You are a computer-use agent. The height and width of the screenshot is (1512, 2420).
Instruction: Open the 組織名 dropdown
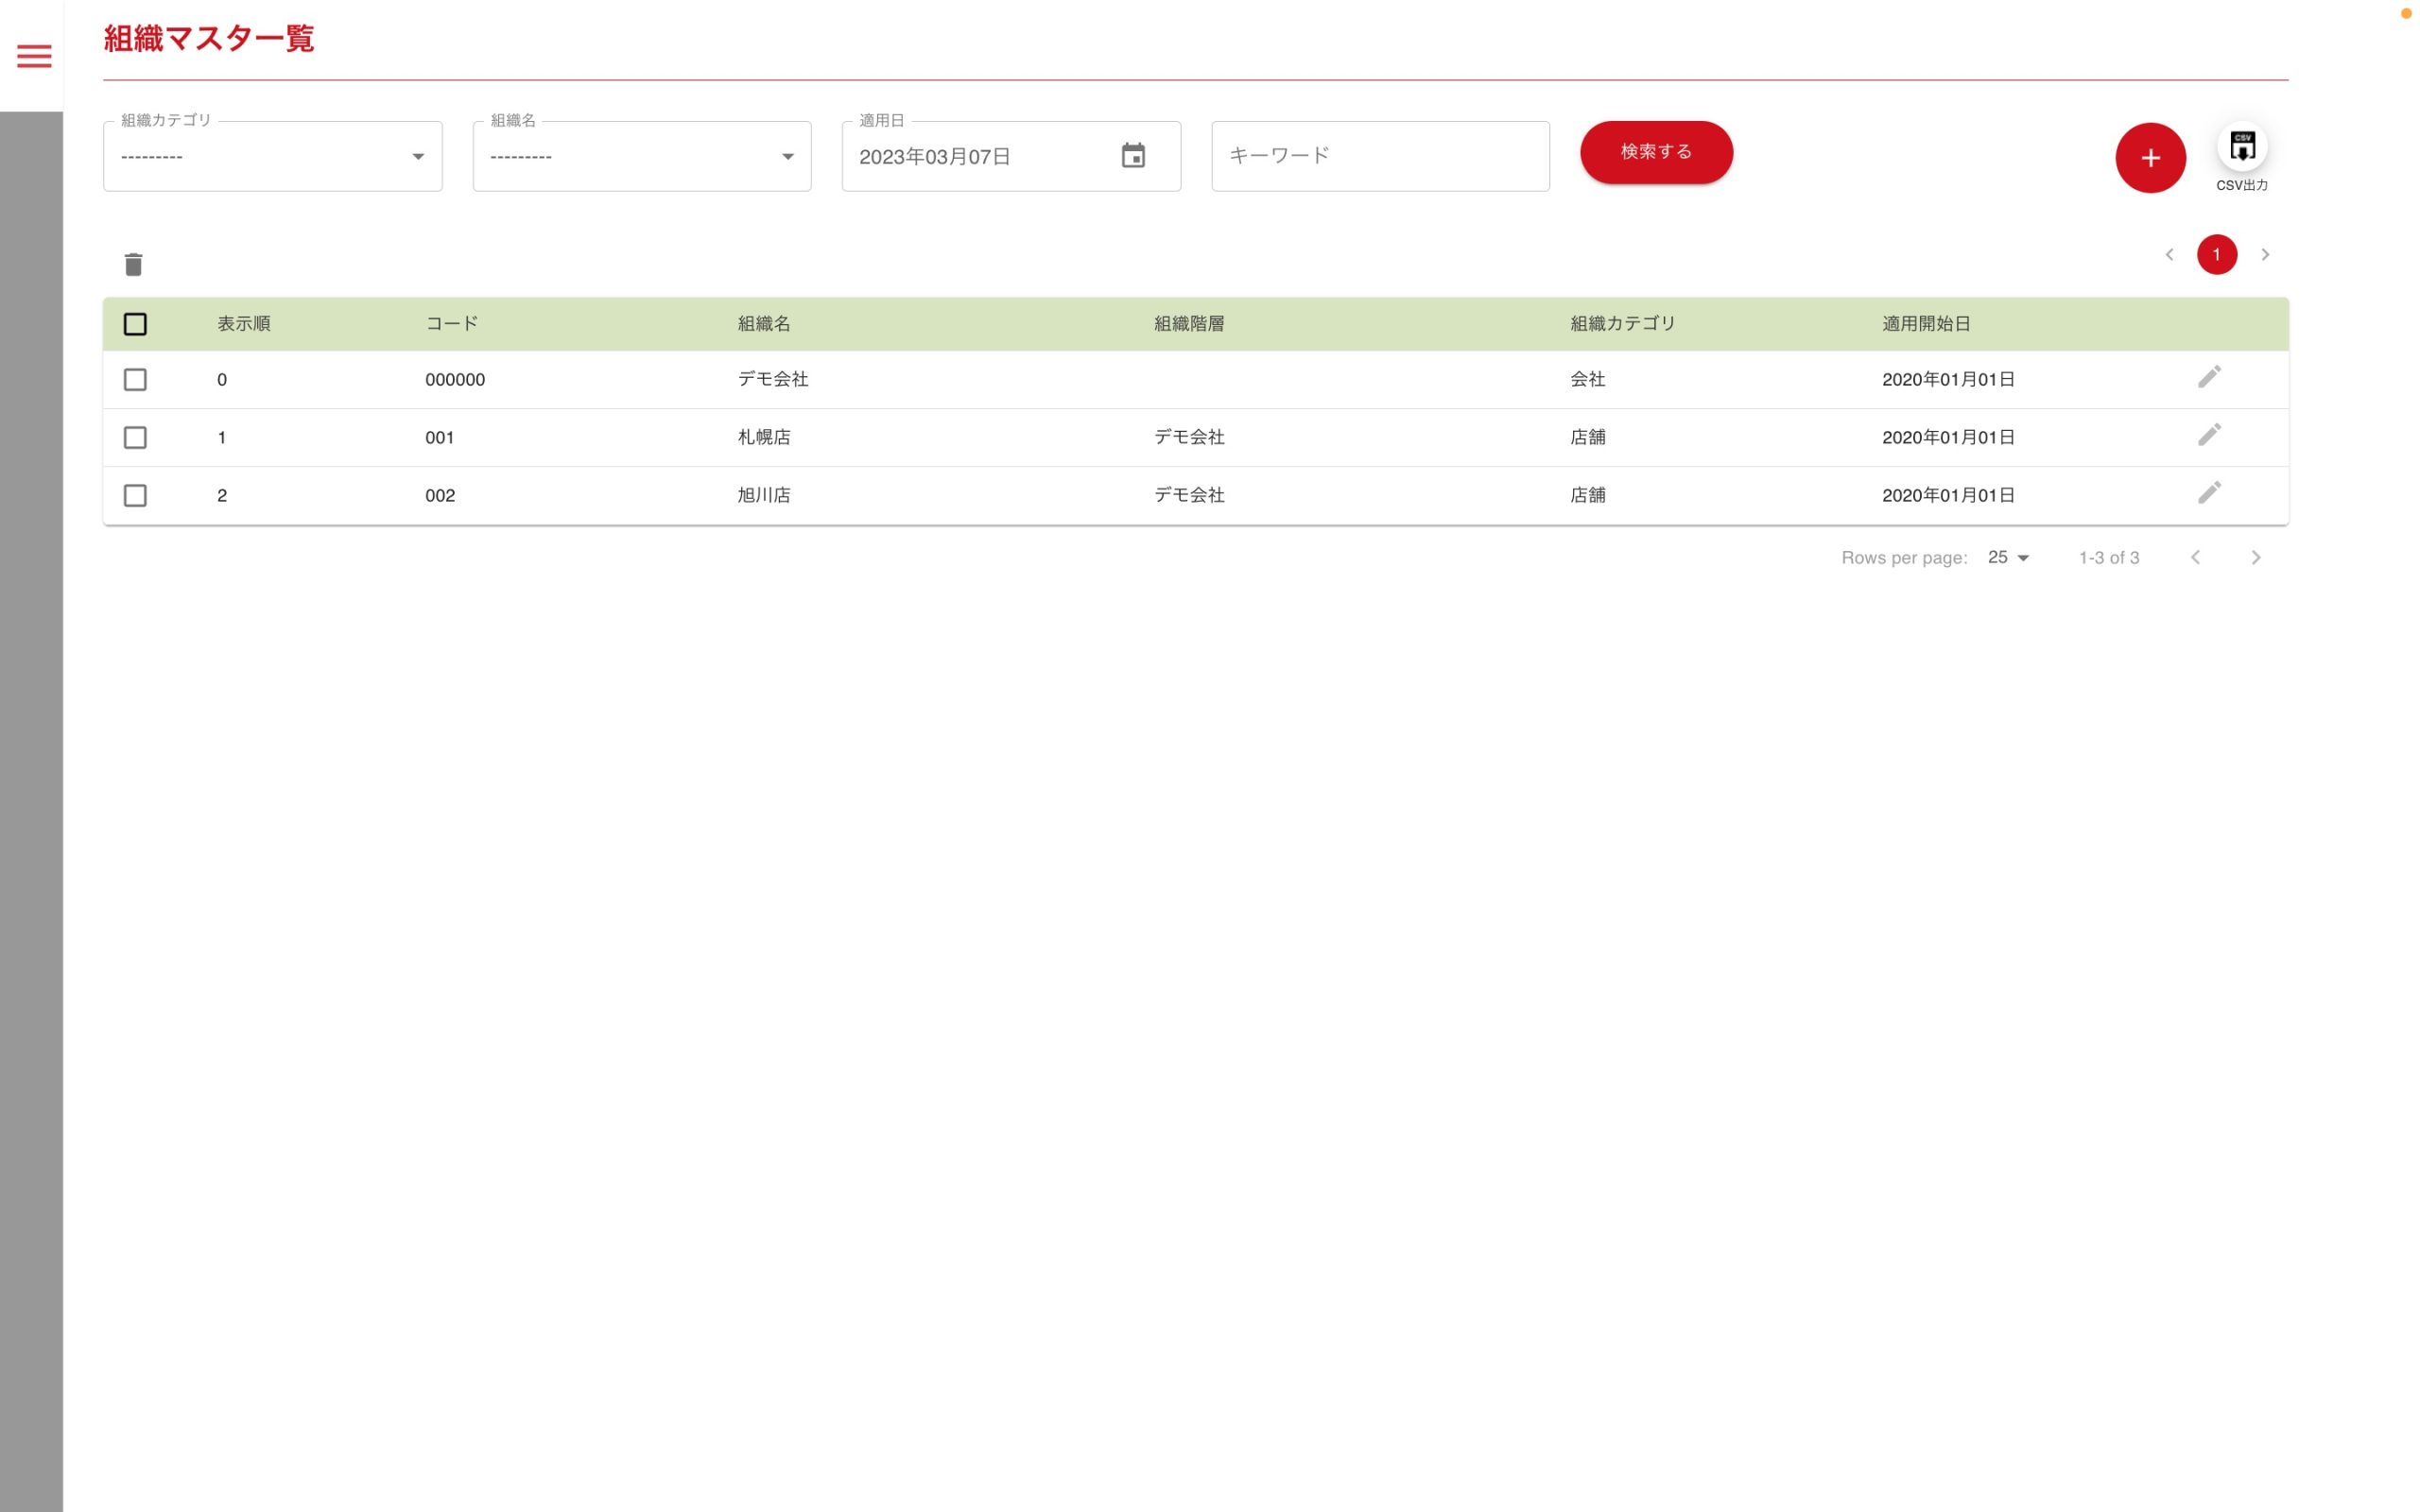click(x=641, y=157)
